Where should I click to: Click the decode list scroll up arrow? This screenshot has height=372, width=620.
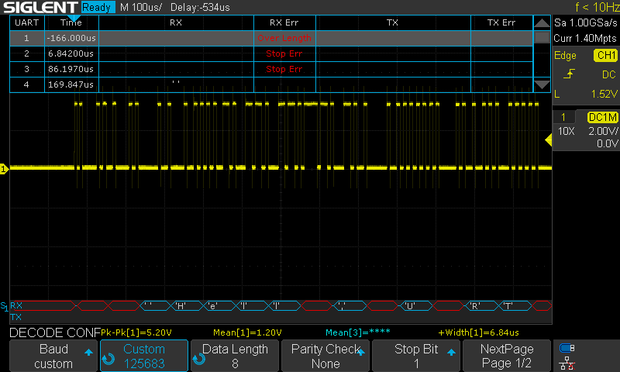tap(542, 23)
